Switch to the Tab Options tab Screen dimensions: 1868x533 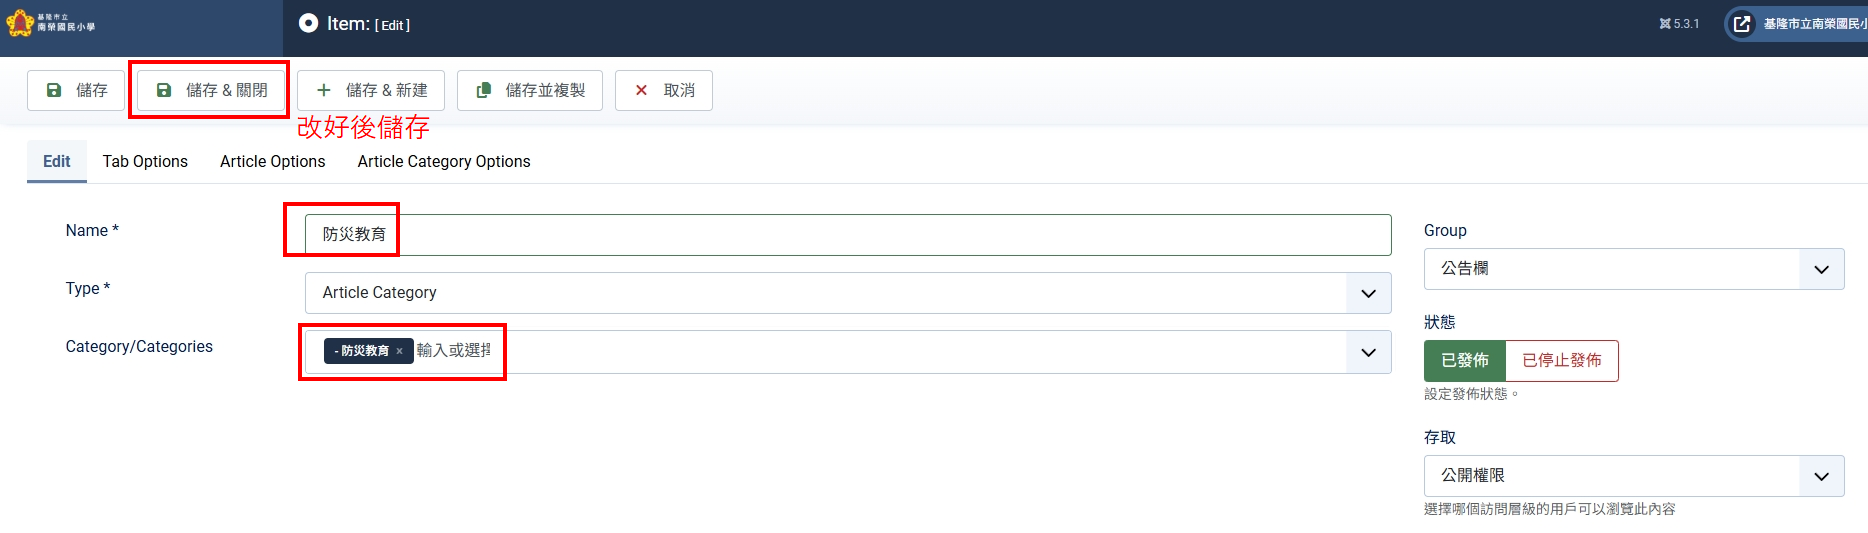point(145,162)
